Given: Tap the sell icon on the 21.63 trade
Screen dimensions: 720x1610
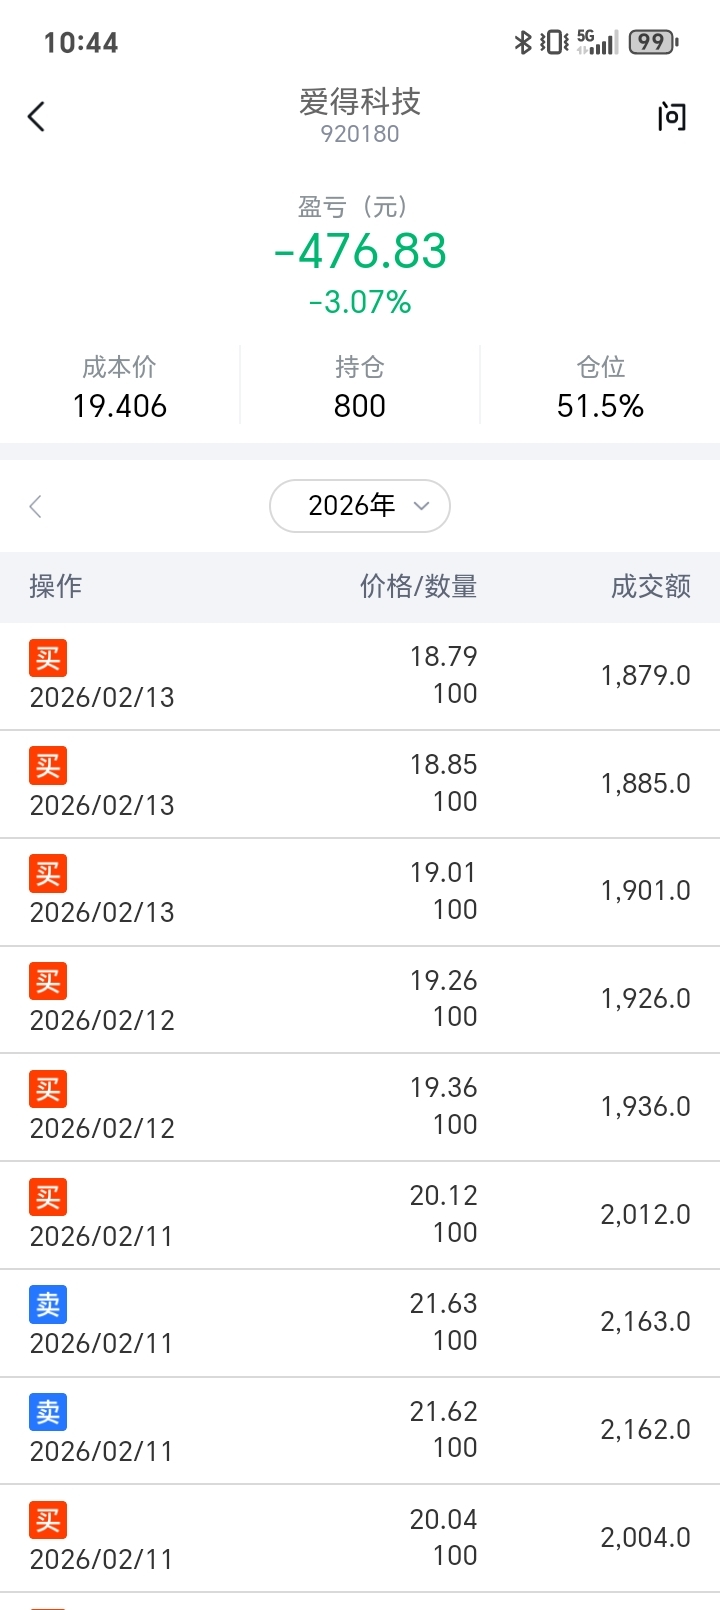Looking at the screenshot, I should pos(48,1305).
